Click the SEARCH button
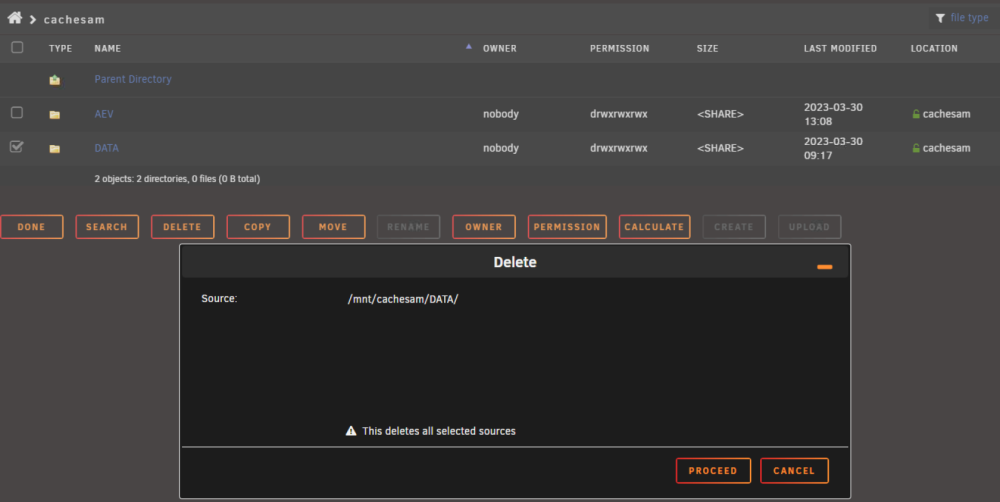 [107, 226]
